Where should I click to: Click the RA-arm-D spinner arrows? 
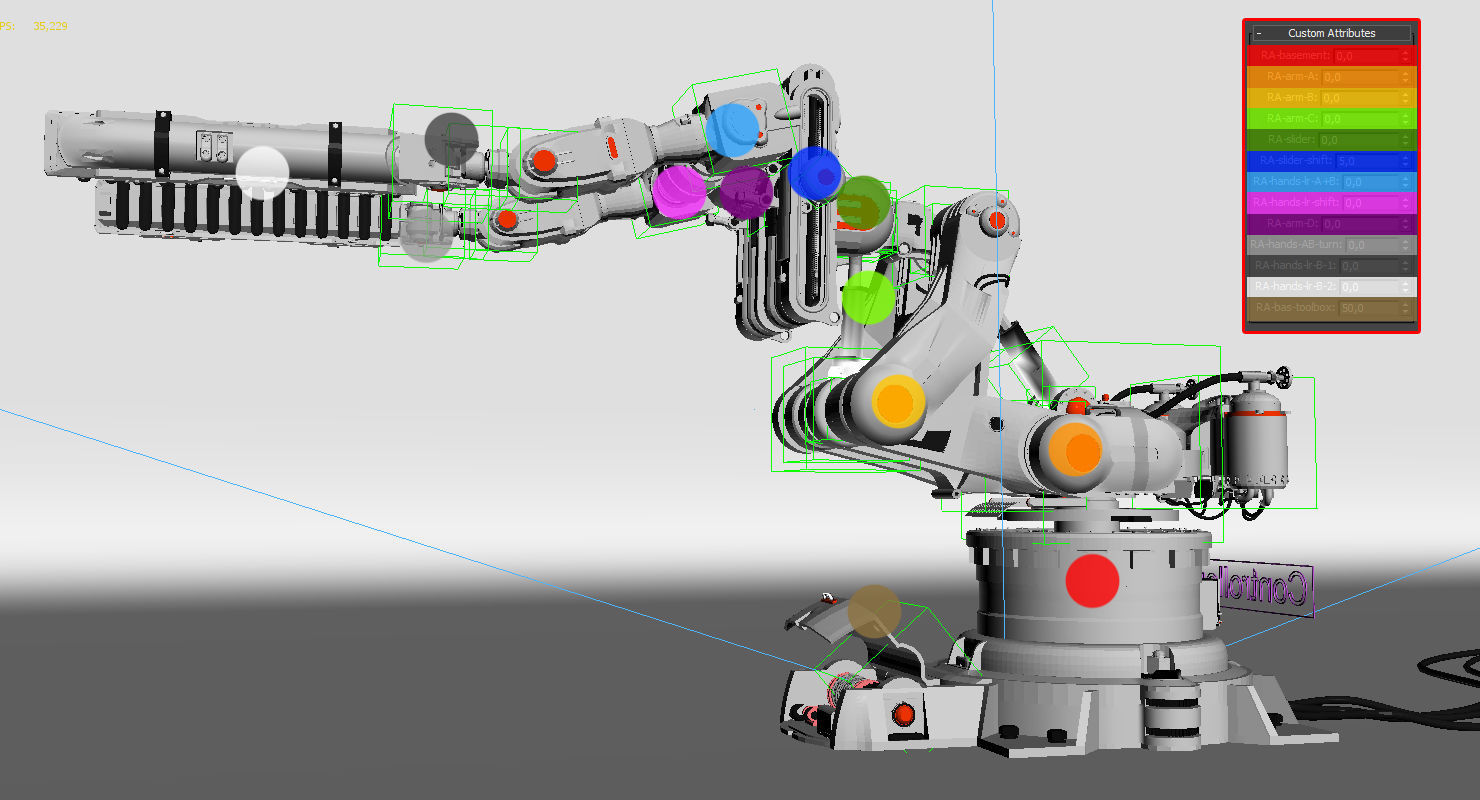tap(1405, 224)
